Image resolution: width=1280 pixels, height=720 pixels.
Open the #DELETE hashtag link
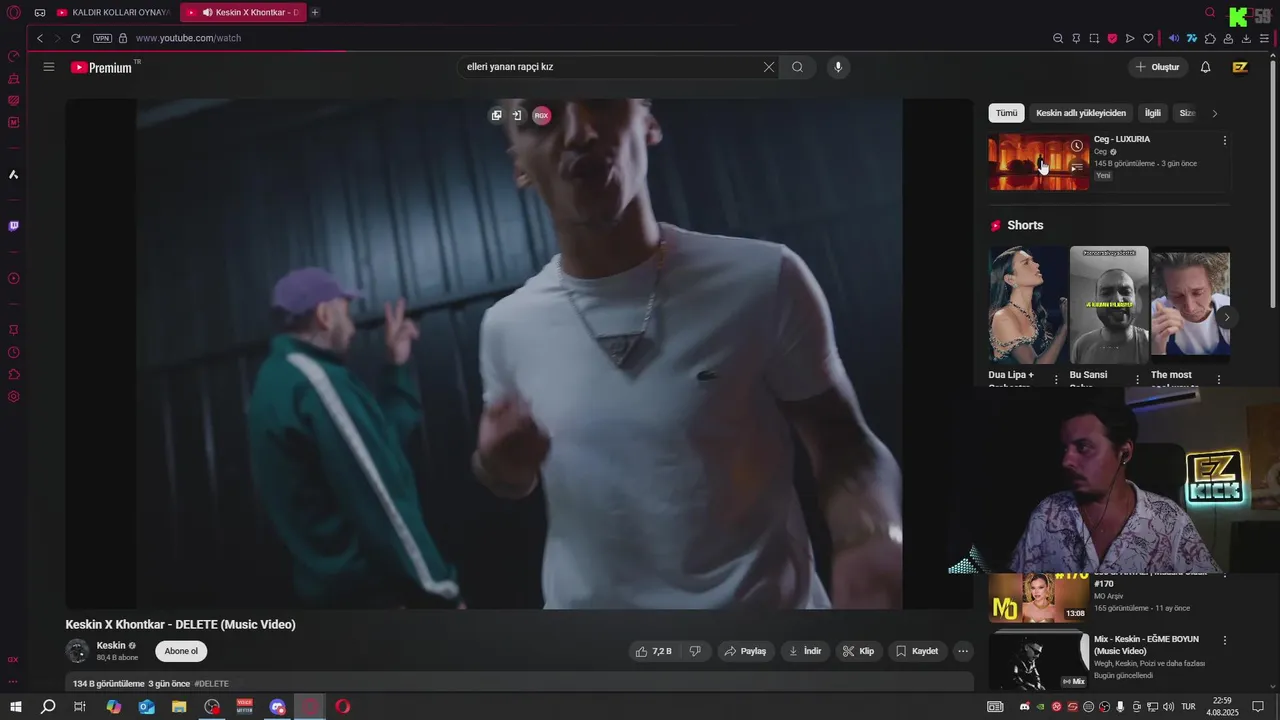pos(211,684)
